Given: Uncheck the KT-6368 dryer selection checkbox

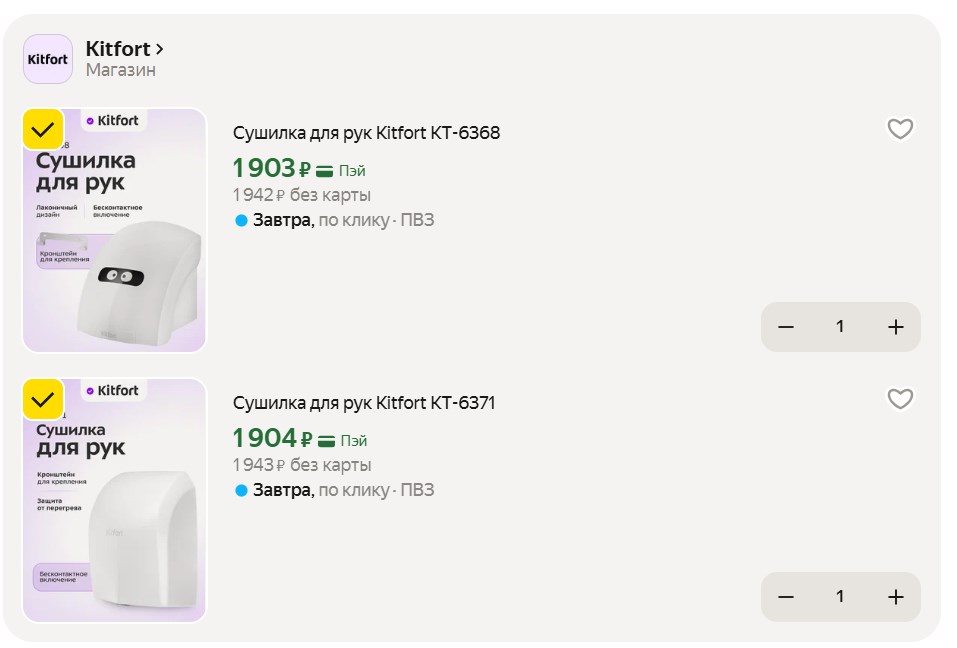Looking at the screenshot, I should pos(43,130).
